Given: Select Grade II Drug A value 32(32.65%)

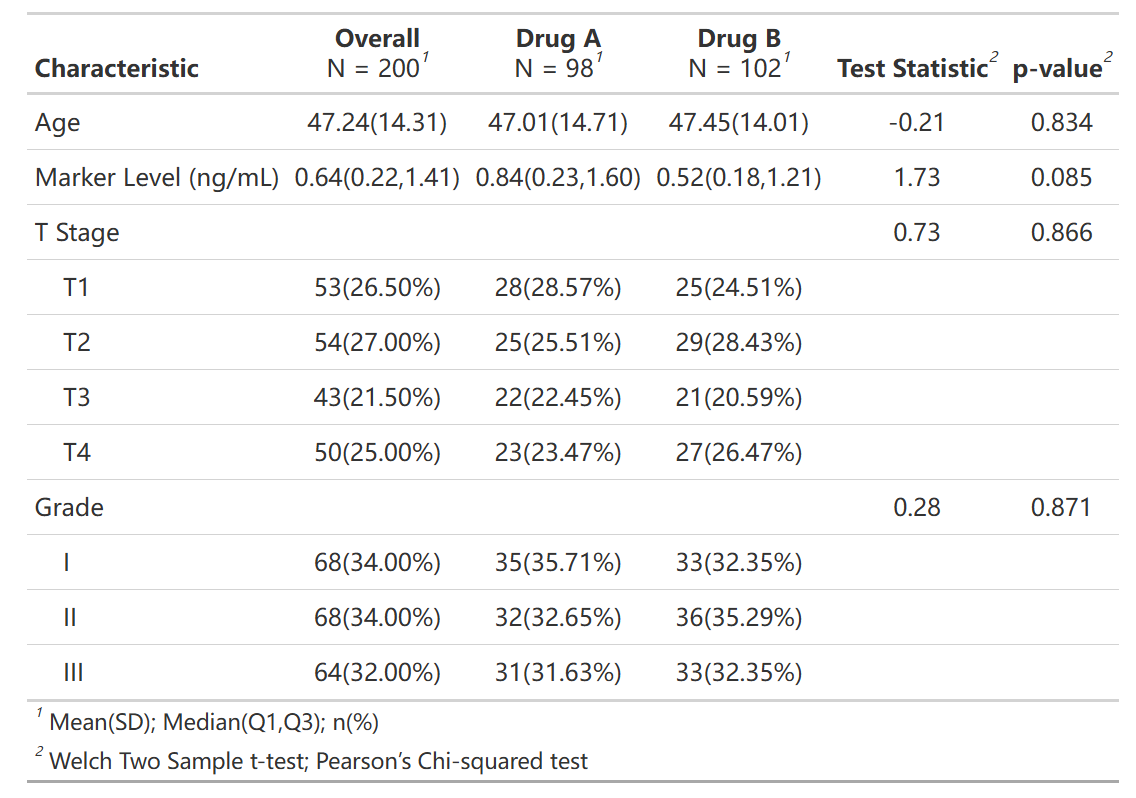Looking at the screenshot, I should (x=558, y=618).
